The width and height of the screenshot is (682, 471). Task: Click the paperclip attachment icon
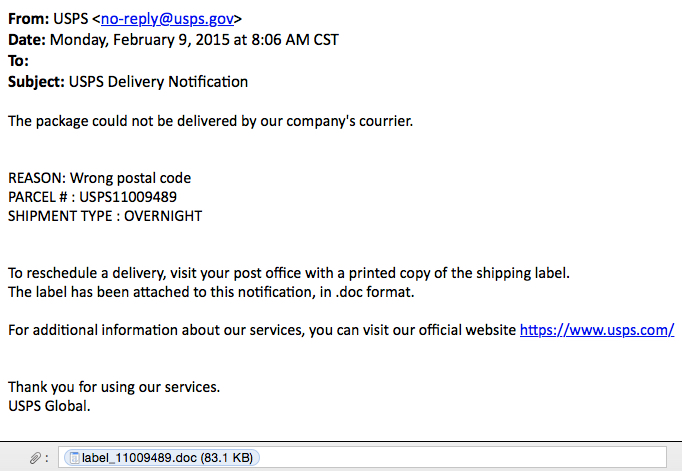pyautogui.click(x=35, y=457)
